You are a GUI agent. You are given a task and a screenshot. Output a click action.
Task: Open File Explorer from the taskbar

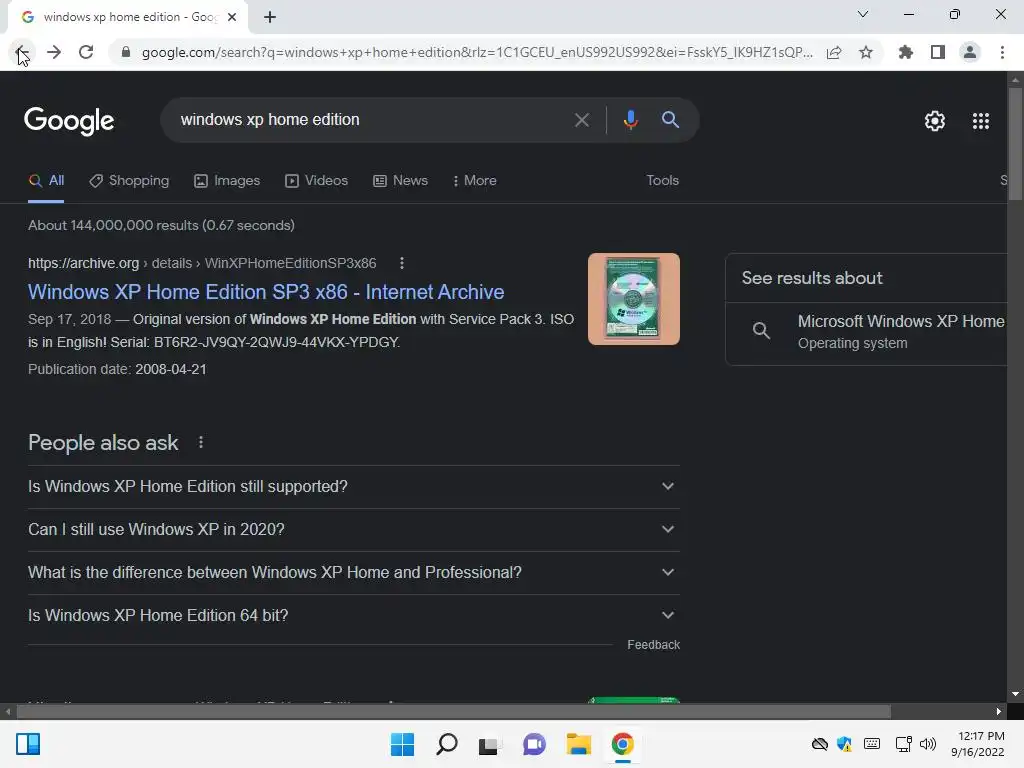579,744
